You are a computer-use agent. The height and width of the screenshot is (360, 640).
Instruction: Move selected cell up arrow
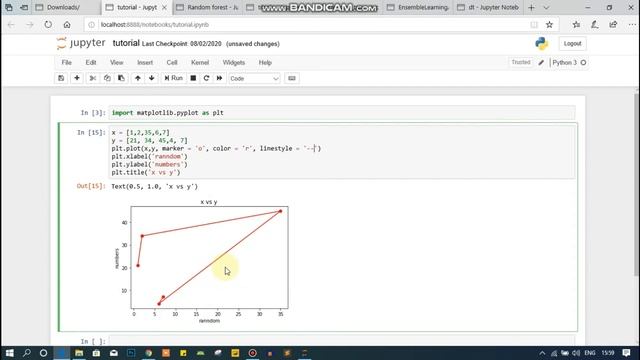point(138,78)
